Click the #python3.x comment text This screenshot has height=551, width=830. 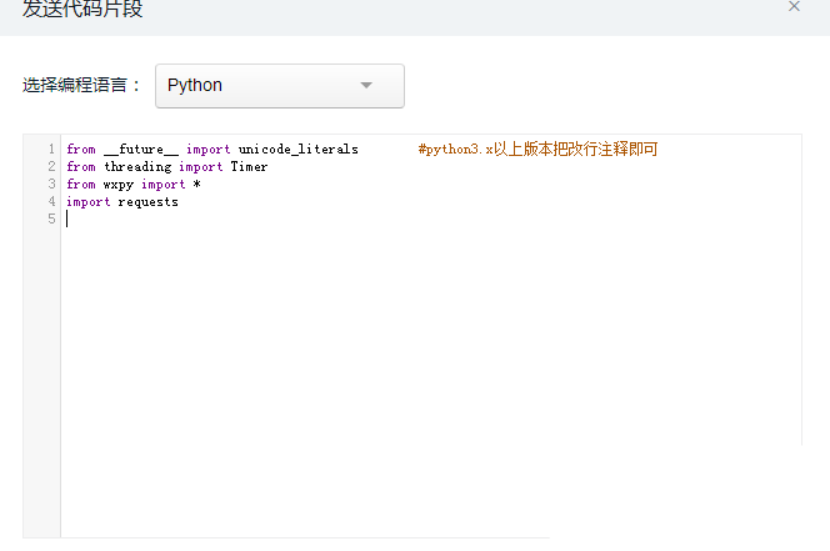tap(538, 149)
